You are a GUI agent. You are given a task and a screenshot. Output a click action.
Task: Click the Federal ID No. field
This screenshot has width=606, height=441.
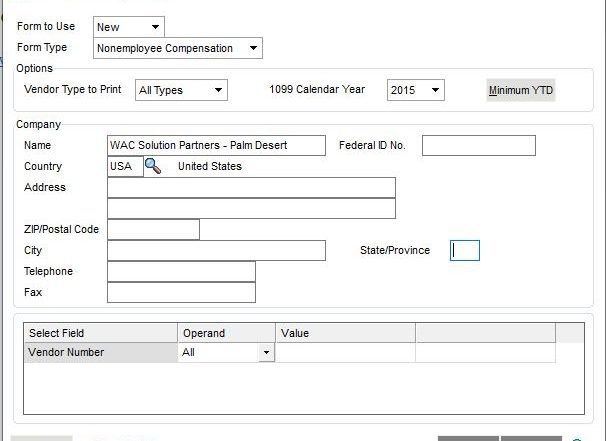pyautogui.click(x=479, y=145)
